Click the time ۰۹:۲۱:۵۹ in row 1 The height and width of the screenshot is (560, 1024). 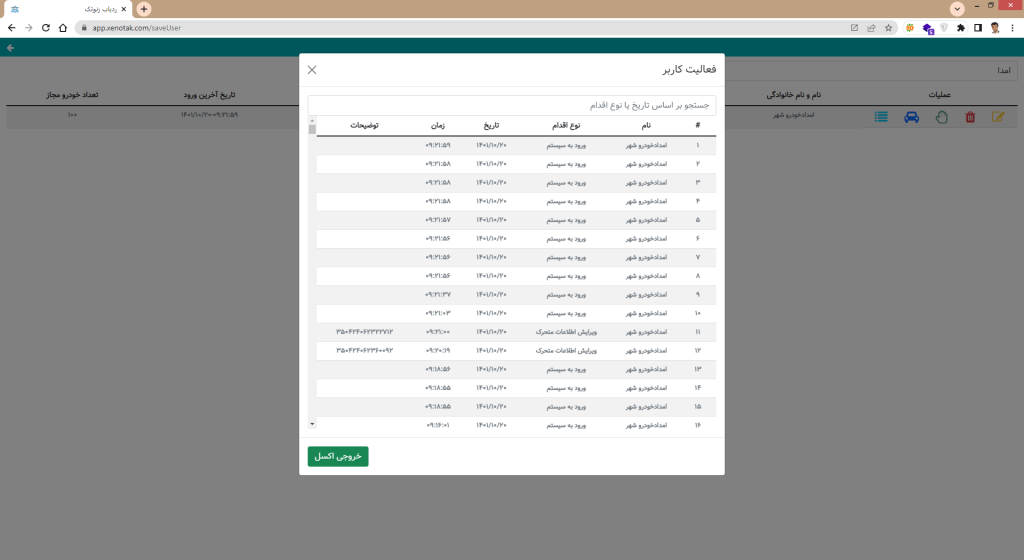click(x=438, y=145)
